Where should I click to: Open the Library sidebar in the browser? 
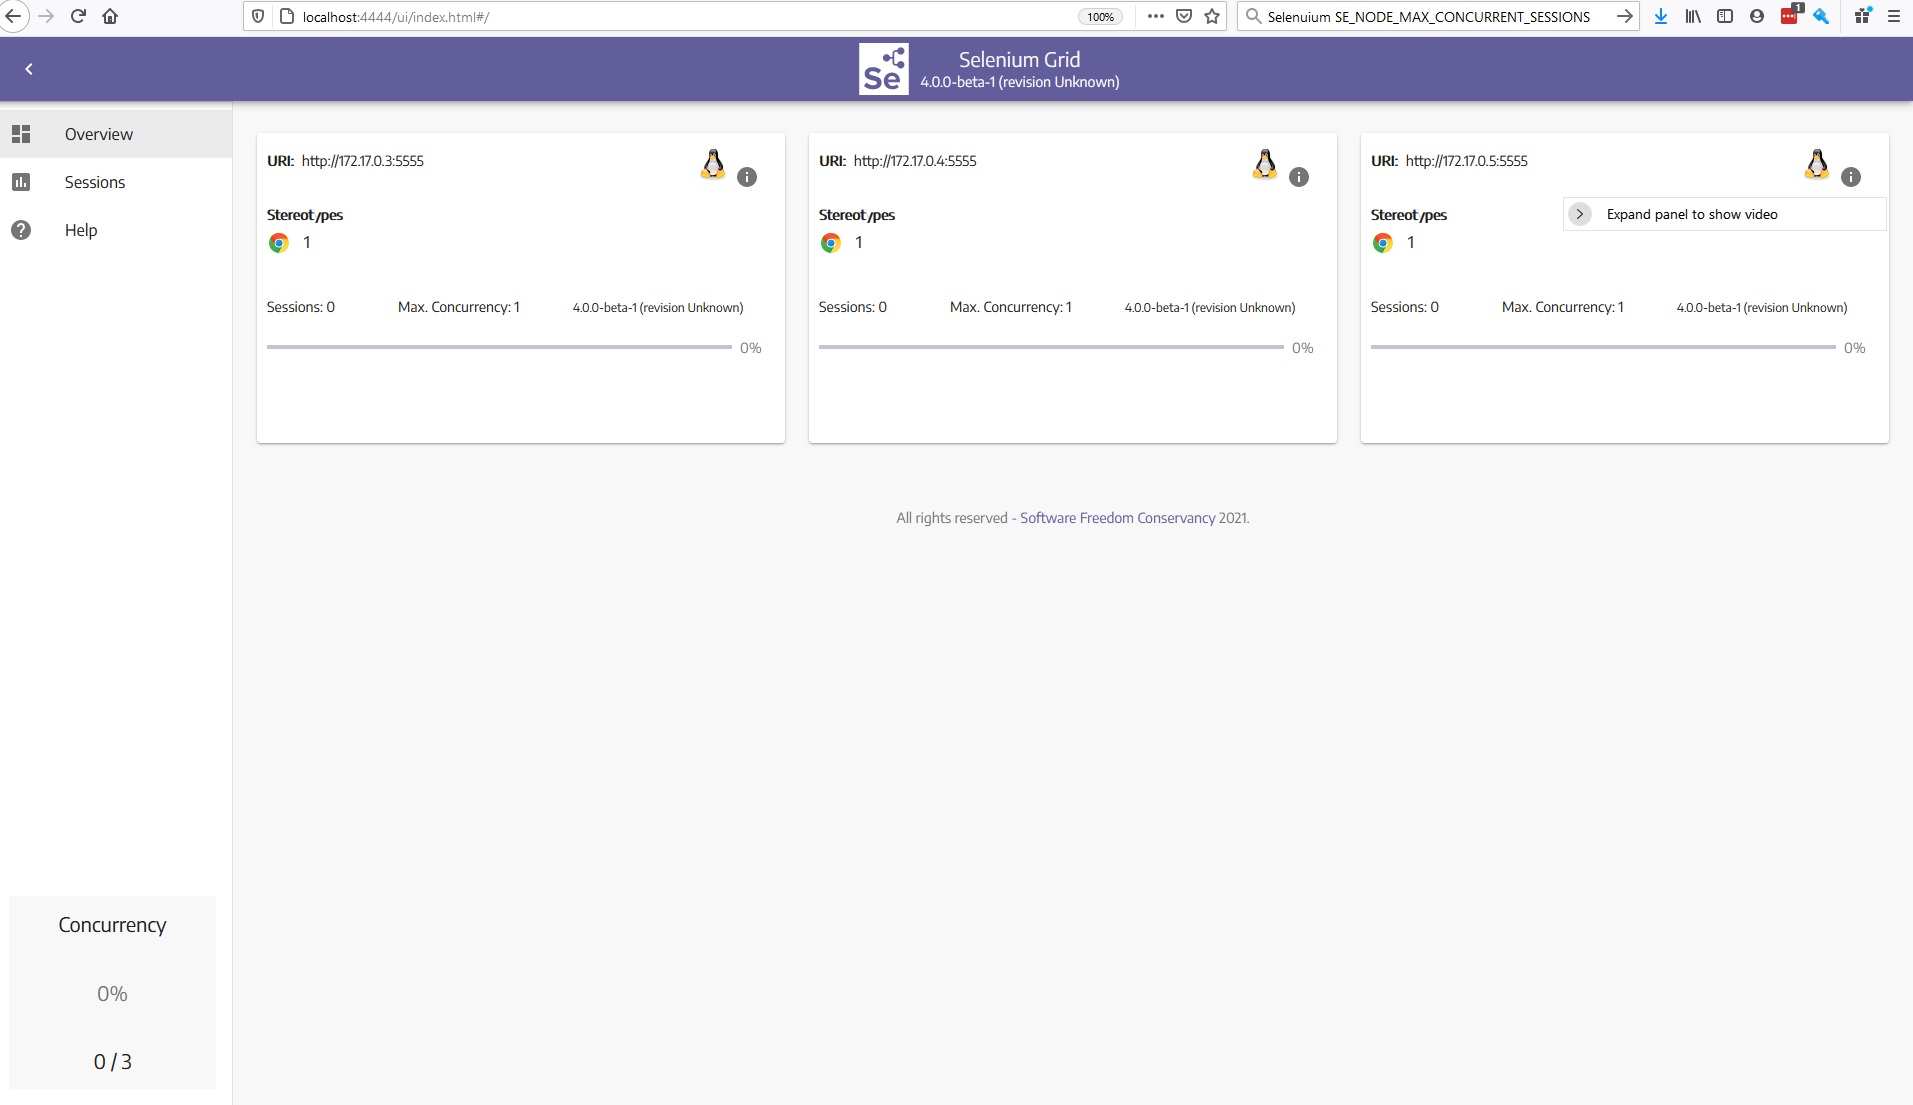[1692, 16]
